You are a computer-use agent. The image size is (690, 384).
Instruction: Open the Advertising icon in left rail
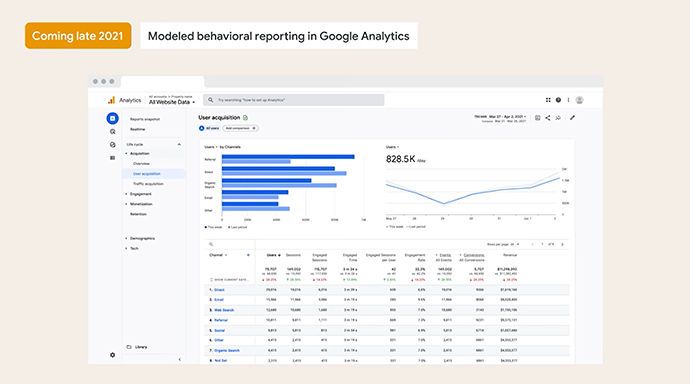(x=113, y=145)
